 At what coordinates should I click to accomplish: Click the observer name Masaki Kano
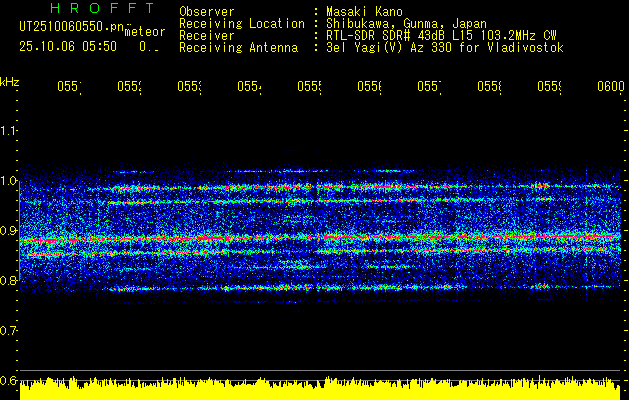point(364,12)
